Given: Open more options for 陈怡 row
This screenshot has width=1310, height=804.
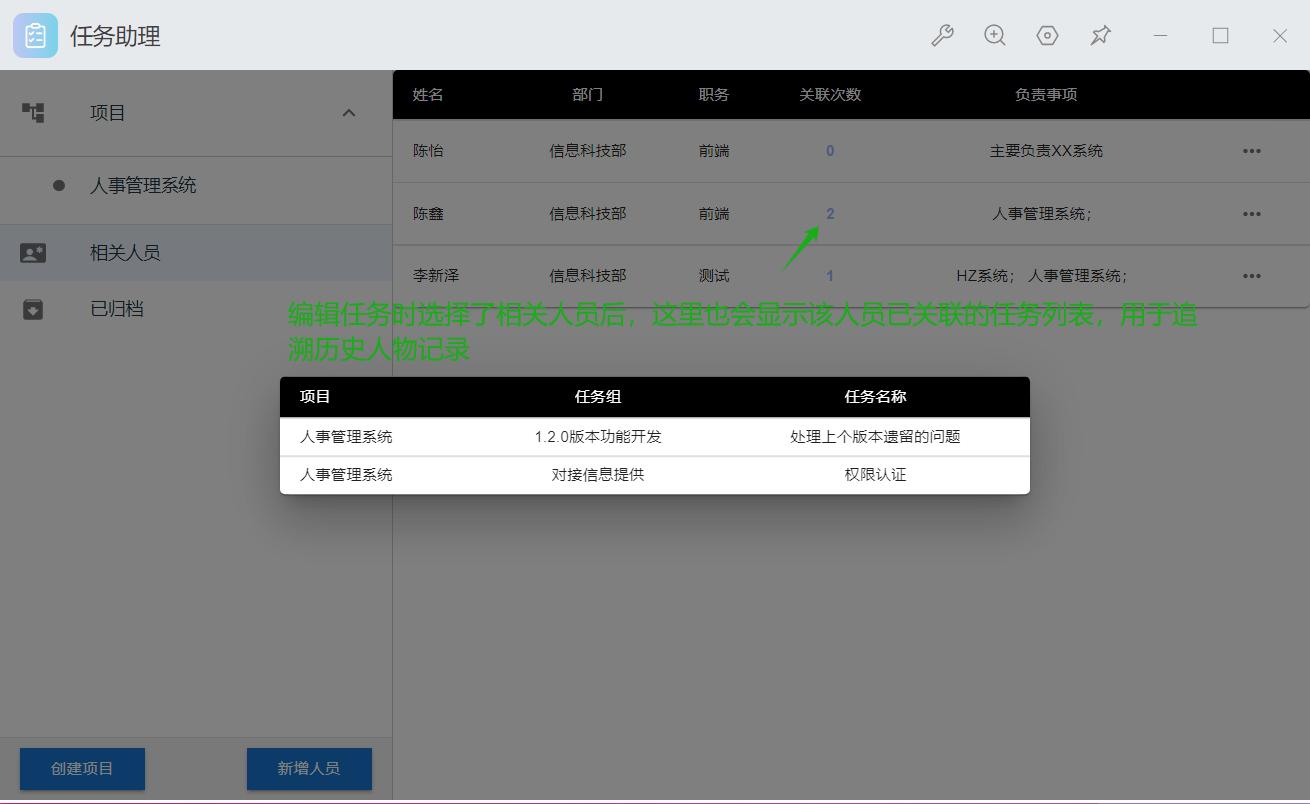Looking at the screenshot, I should click(1251, 151).
